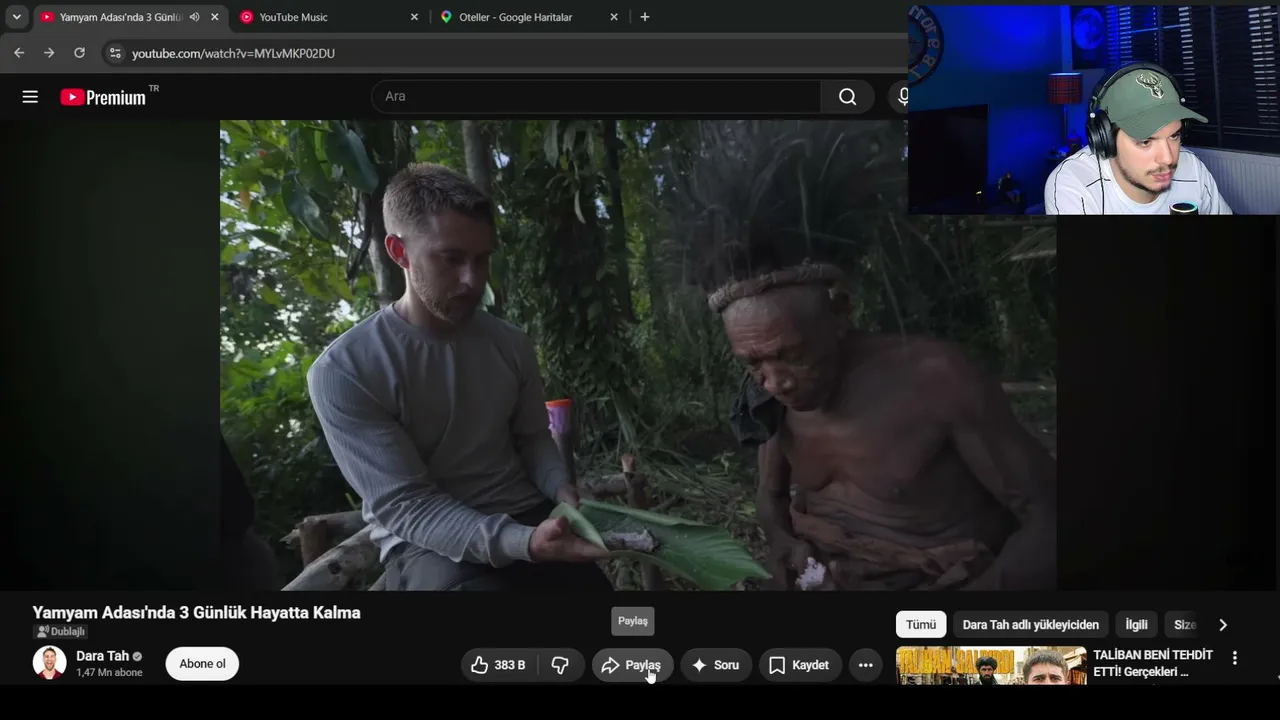This screenshot has height=720, width=1280.
Task: Expand the browser tab search dropdown
Action: tap(16, 17)
